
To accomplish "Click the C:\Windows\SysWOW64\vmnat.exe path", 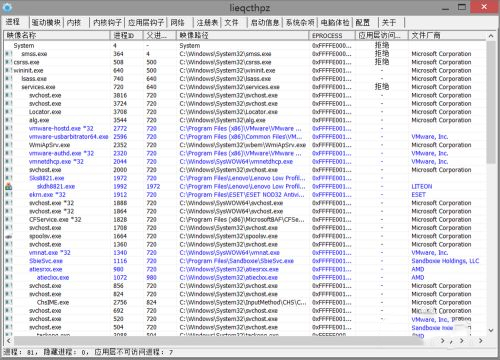I will pos(229,253).
